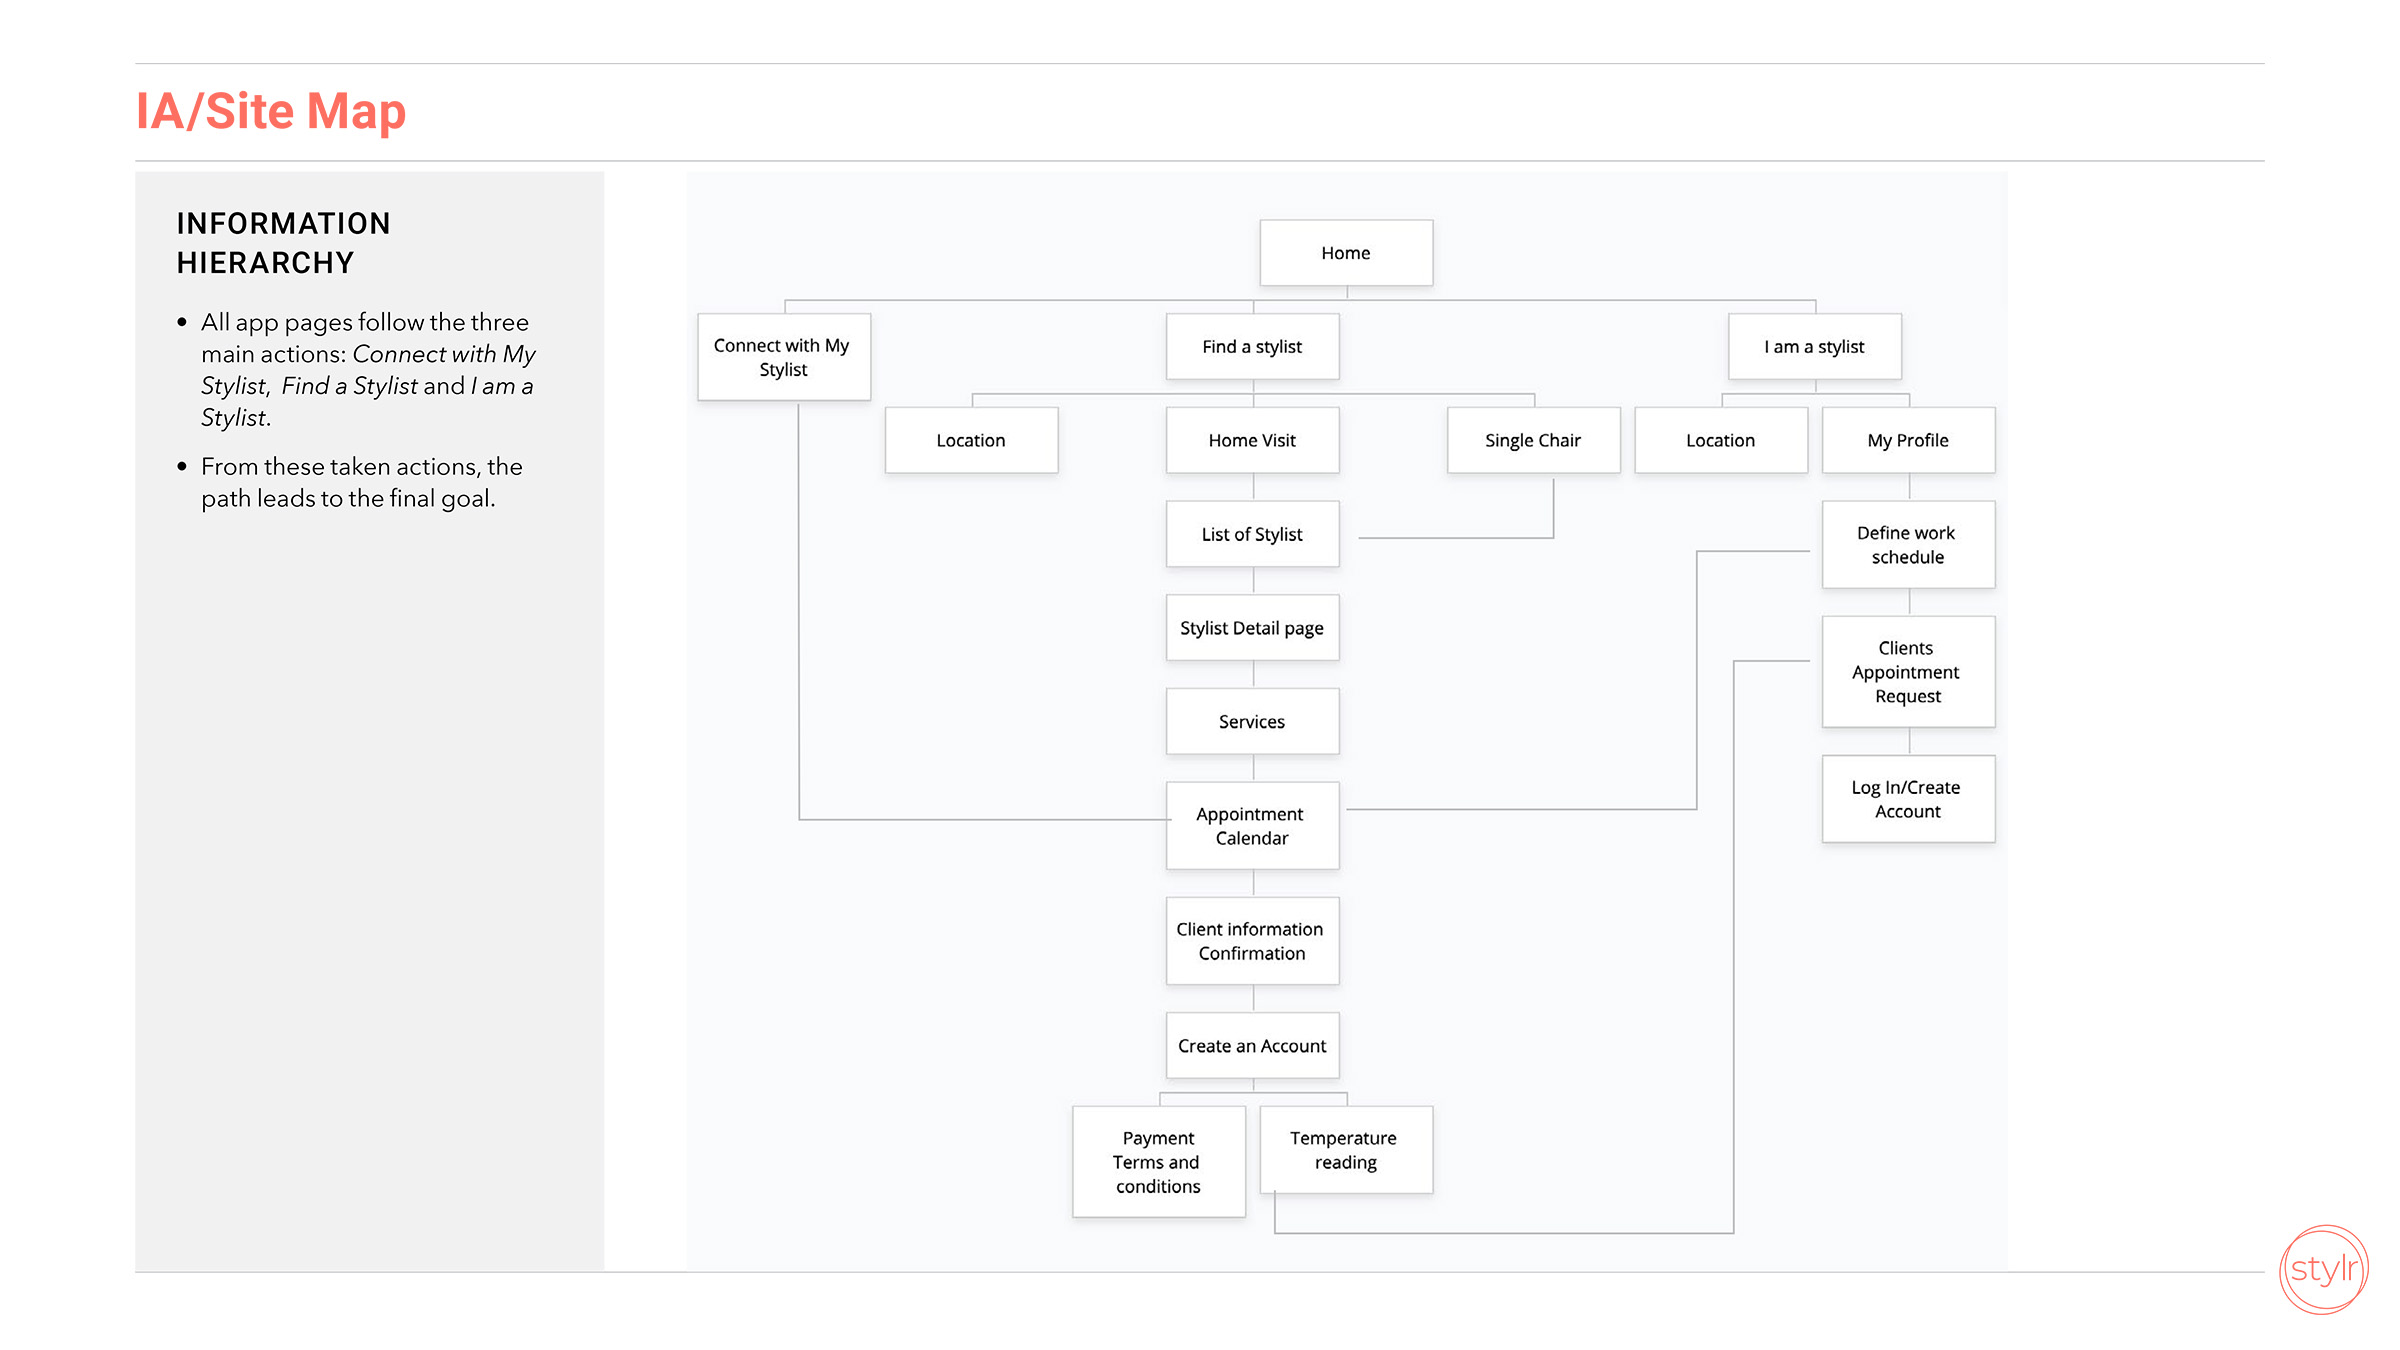Viewport: 2400px width, 1350px height.
Task: Open the Stylist Detail page box
Action: pos(1252,628)
